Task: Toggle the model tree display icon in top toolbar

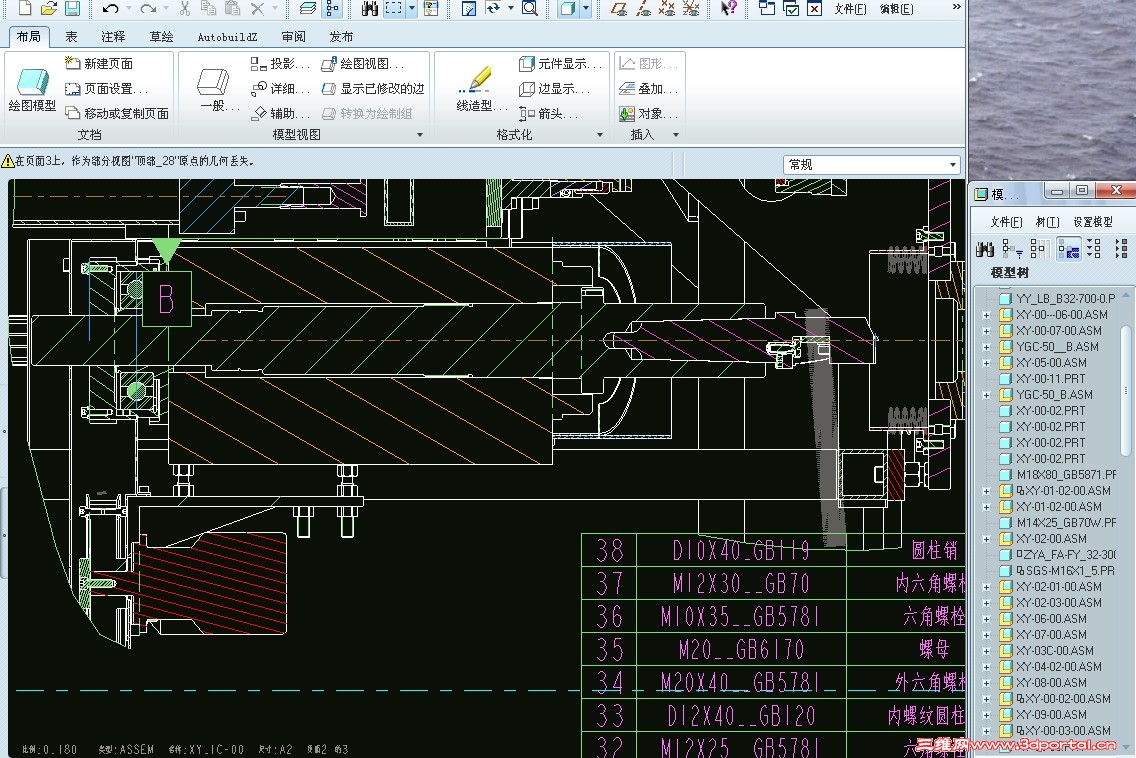Action: 332,9
